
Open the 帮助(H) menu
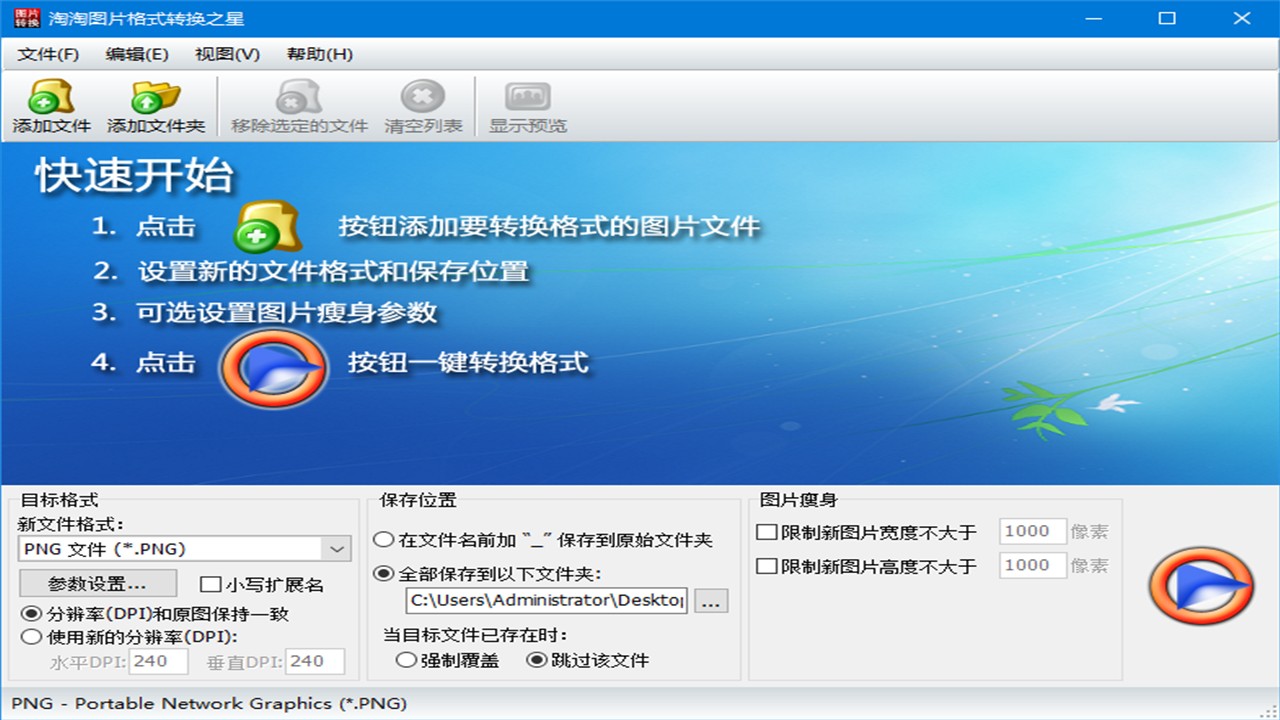pyautogui.click(x=320, y=54)
